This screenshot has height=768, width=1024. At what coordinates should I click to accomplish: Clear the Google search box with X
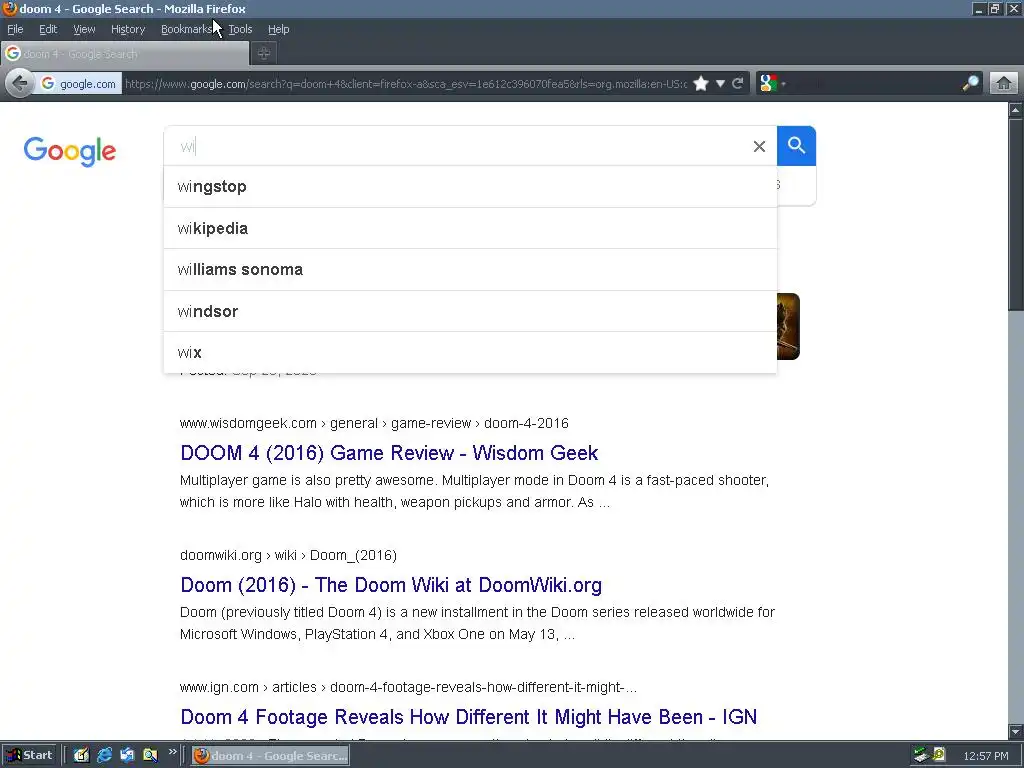click(x=759, y=146)
